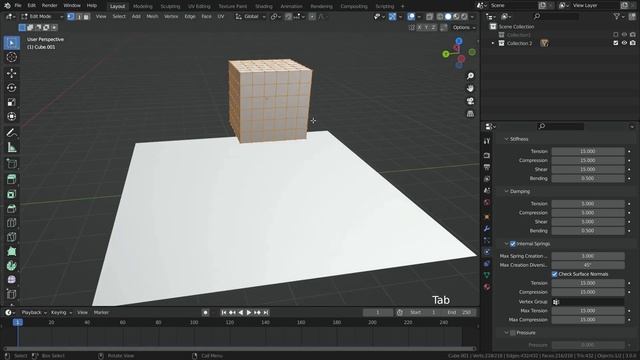Click the Pan view hand icon
This screenshot has height=360, width=640.
pyautogui.click(x=470, y=89)
